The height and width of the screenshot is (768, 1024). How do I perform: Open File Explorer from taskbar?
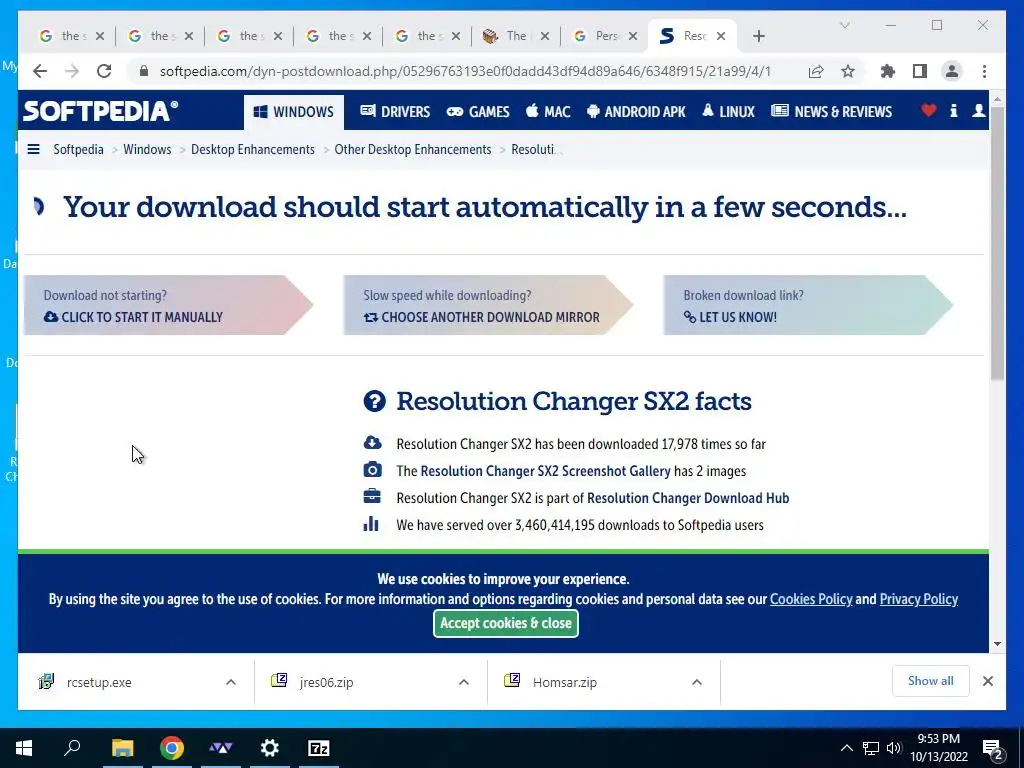122,748
